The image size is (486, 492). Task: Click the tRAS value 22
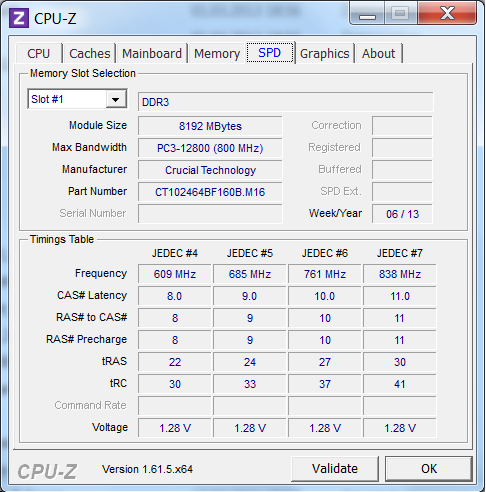pyautogui.click(x=175, y=362)
